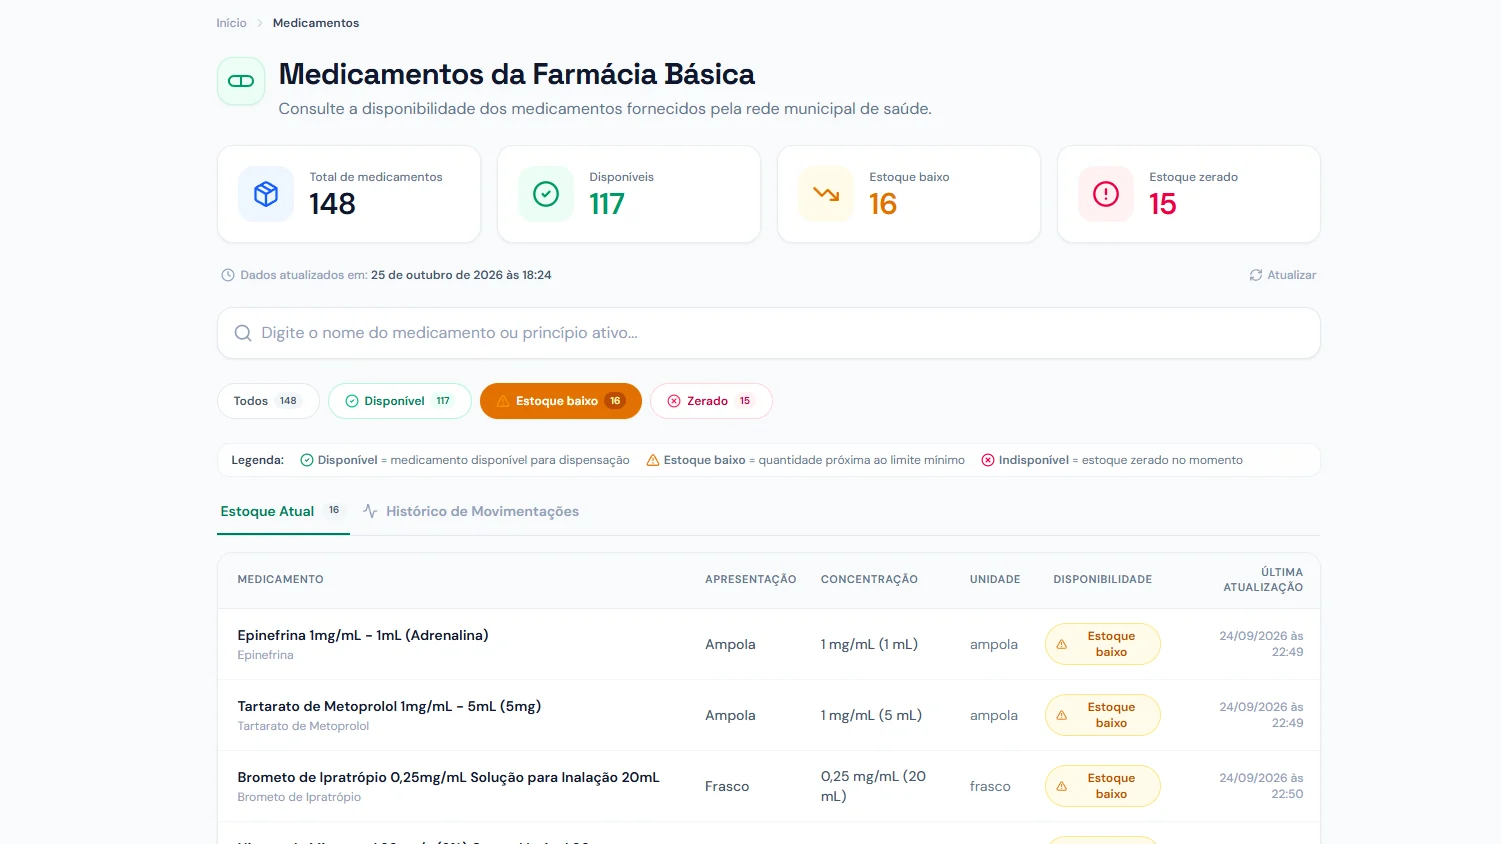Image resolution: width=1501 pixels, height=844 pixels.
Task: Open Brometo de Ipratrópio 0,25mg/mL row
Action: click(769, 786)
